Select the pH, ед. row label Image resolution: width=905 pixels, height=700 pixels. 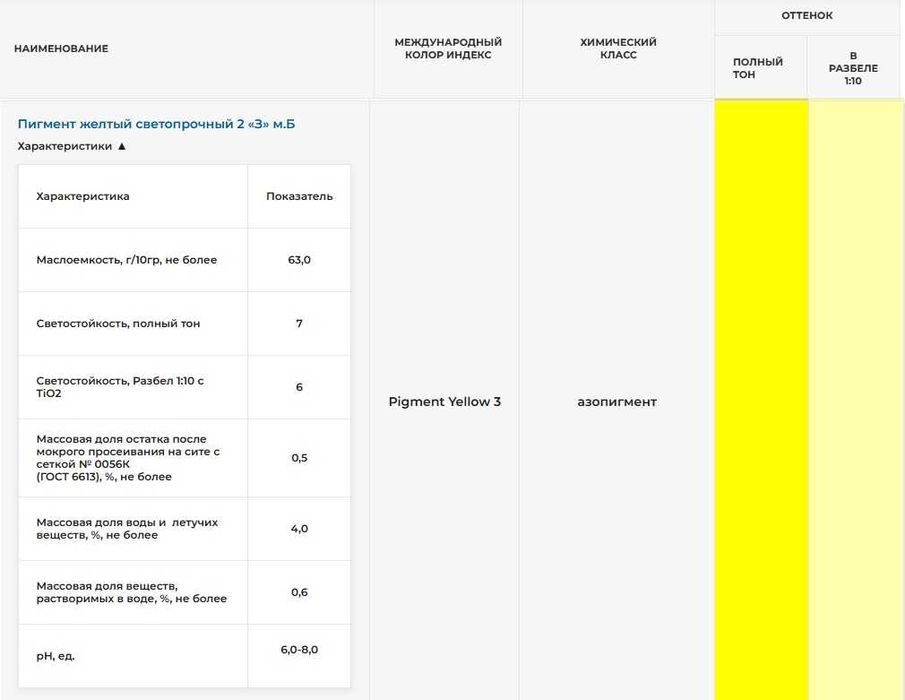pos(55,656)
